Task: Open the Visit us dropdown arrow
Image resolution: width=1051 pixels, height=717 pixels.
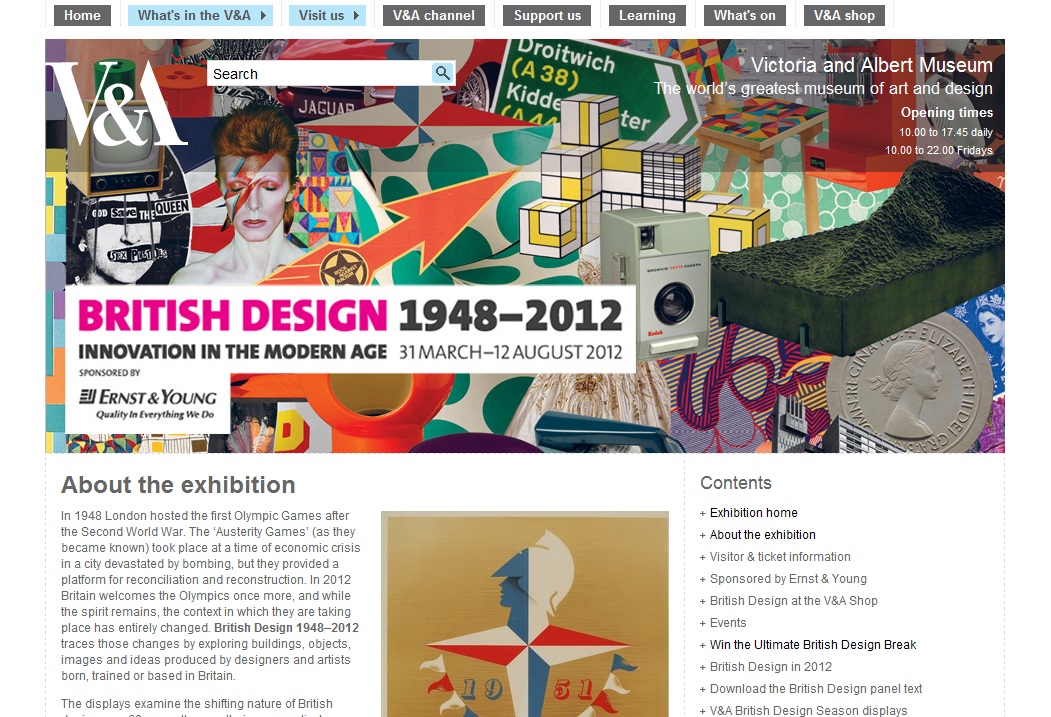Action: [x=357, y=15]
